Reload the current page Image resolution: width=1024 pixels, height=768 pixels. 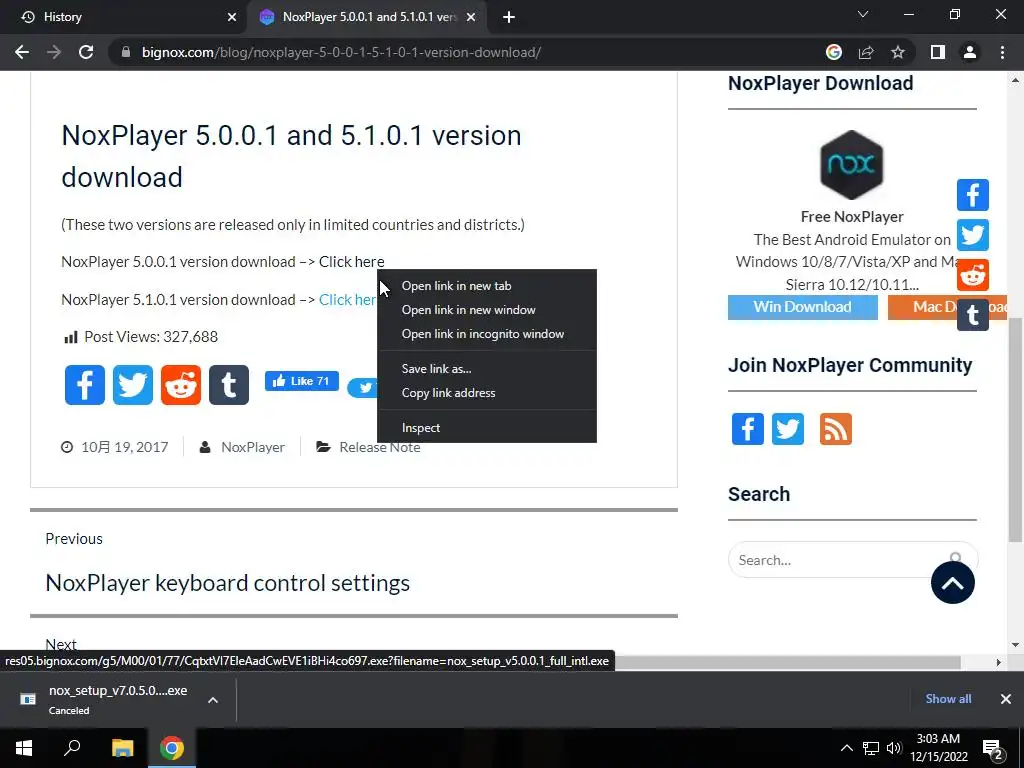(x=86, y=52)
